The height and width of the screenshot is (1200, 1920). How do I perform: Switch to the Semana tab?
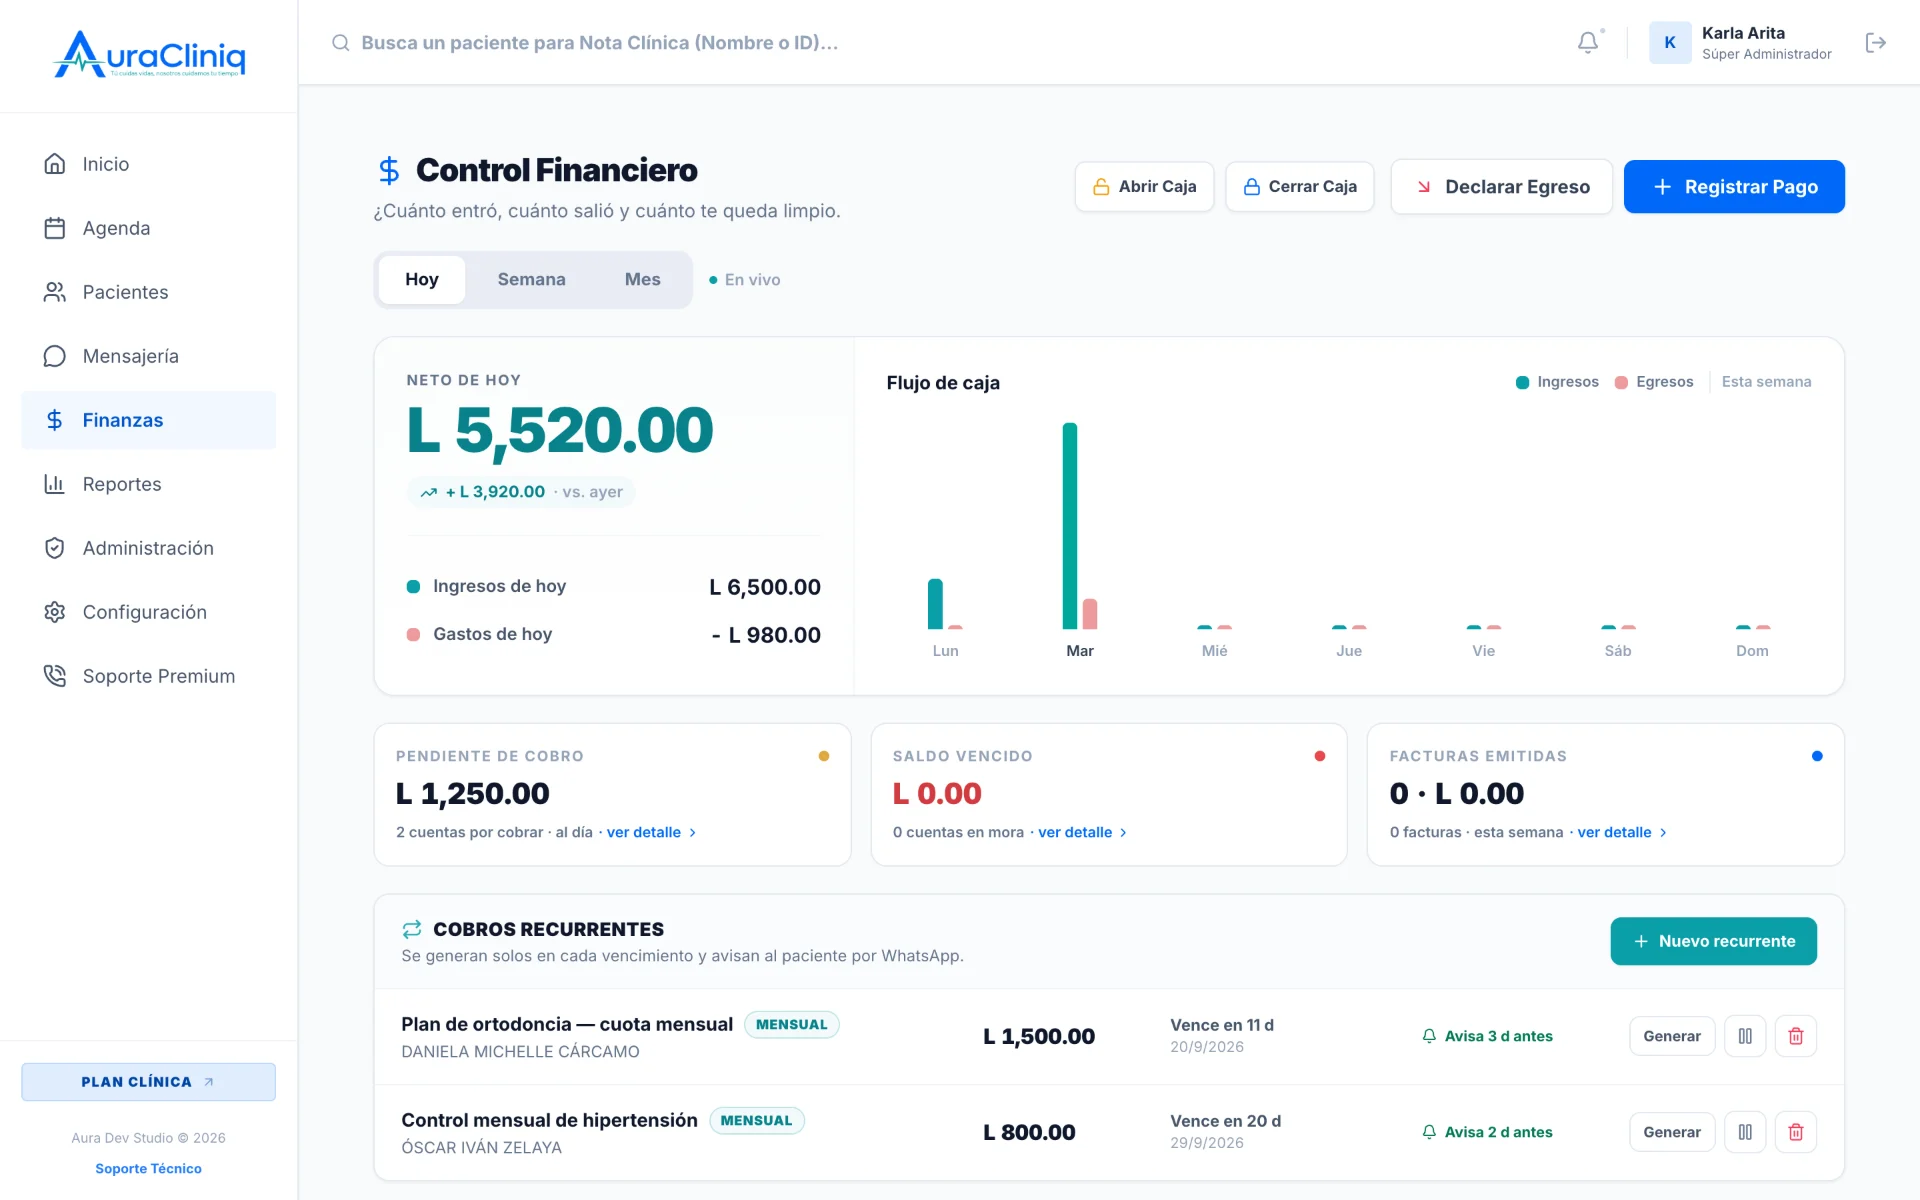pyautogui.click(x=532, y=280)
